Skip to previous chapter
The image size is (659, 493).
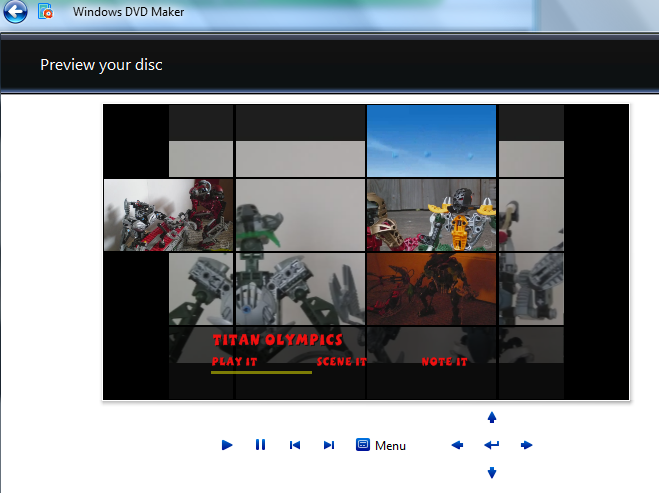pos(295,445)
